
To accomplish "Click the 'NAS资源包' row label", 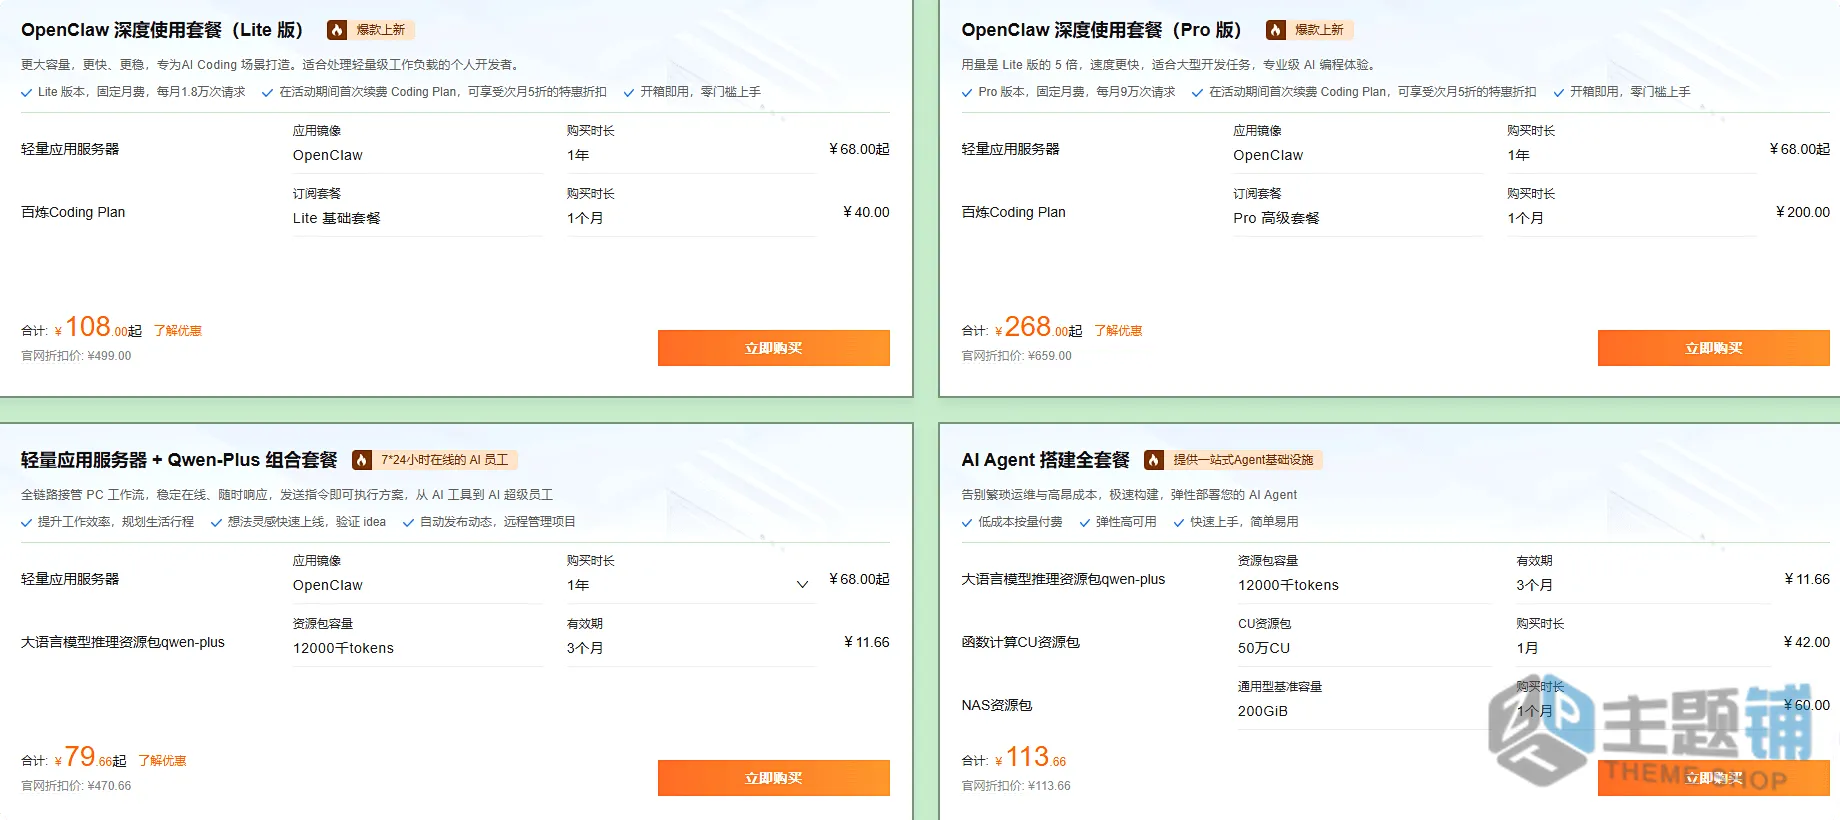I will 996,705.
